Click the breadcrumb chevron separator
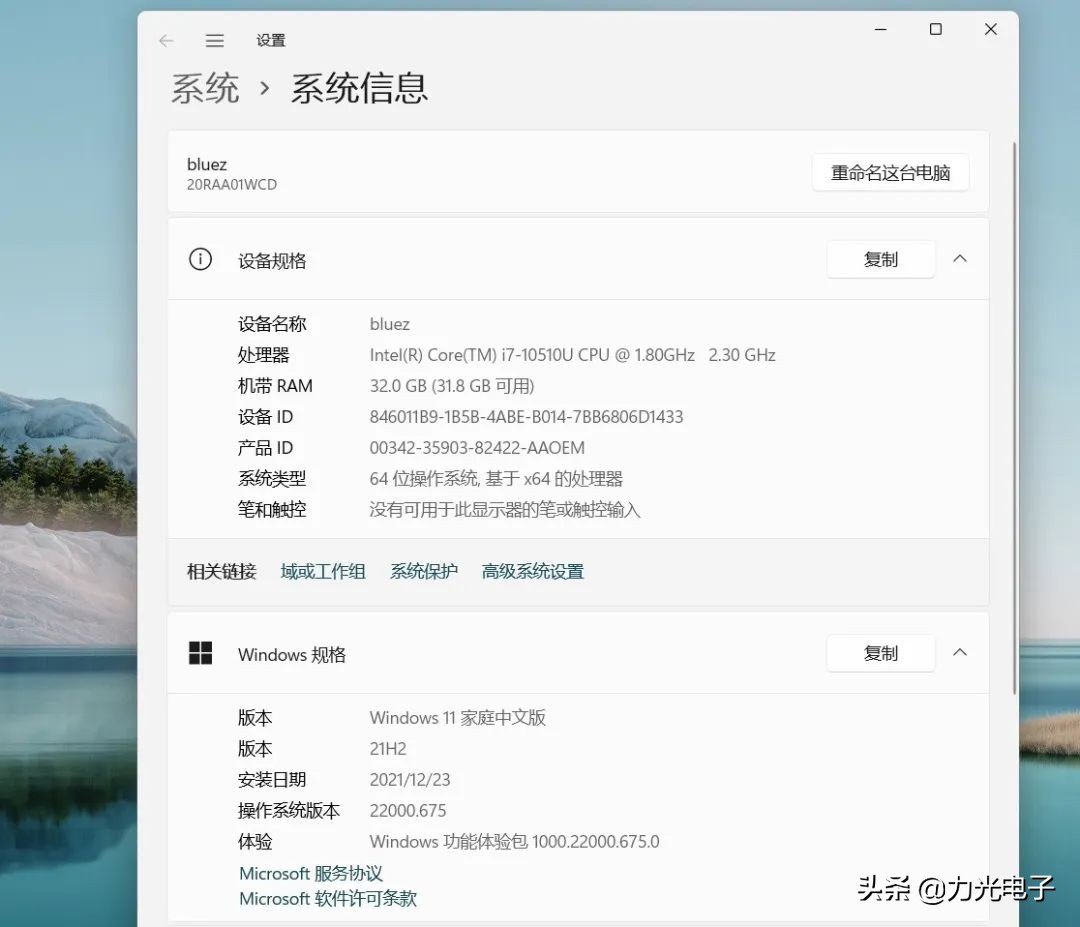 pos(264,89)
